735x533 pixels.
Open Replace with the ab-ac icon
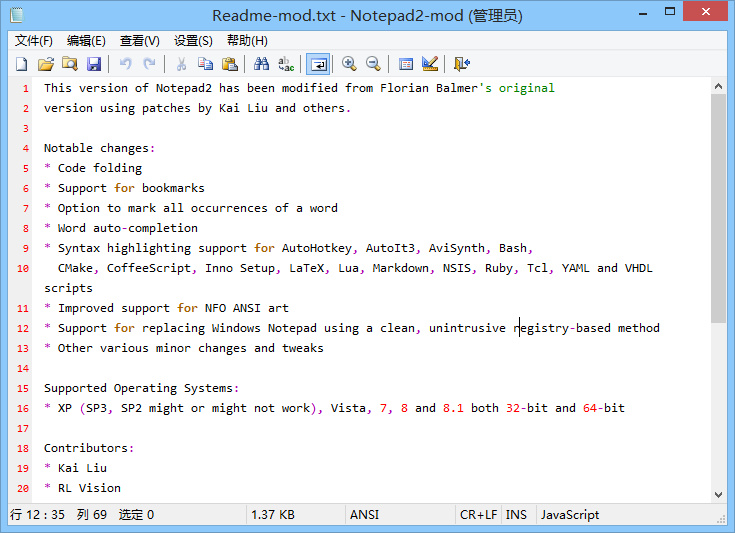pyautogui.click(x=286, y=64)
